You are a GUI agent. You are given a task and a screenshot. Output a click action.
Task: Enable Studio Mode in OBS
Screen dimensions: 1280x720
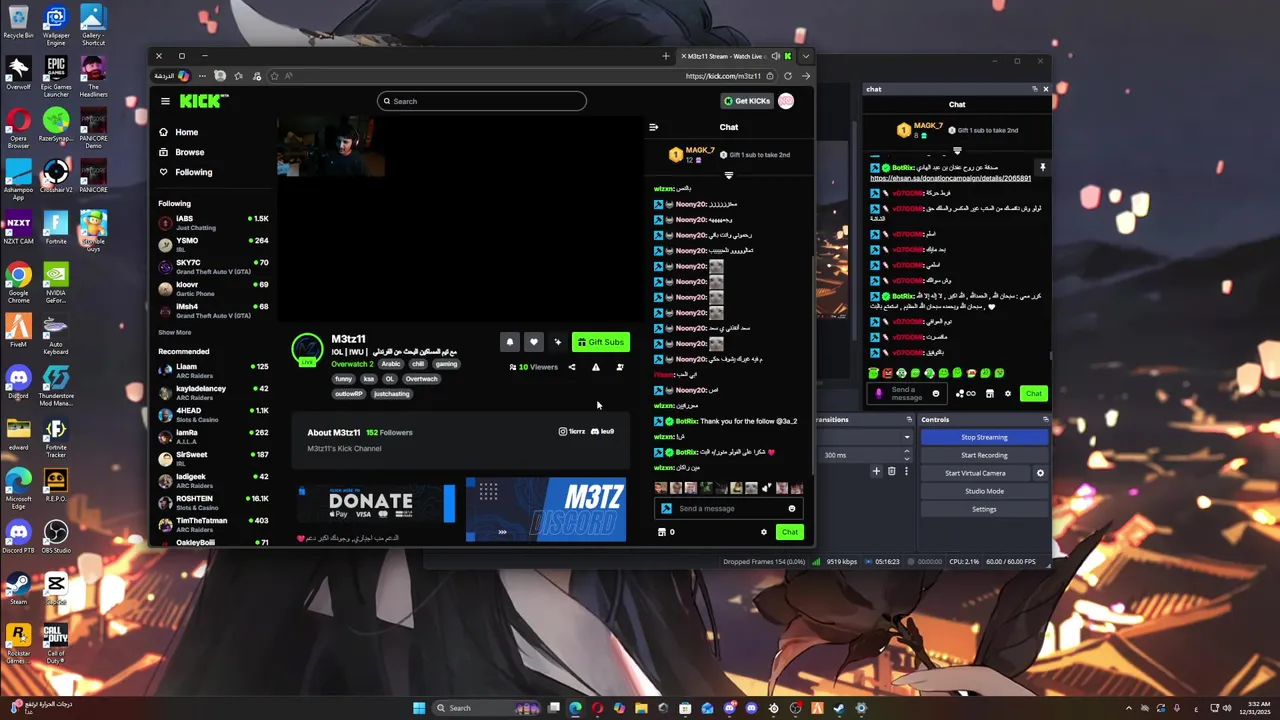tap(984, 491)
